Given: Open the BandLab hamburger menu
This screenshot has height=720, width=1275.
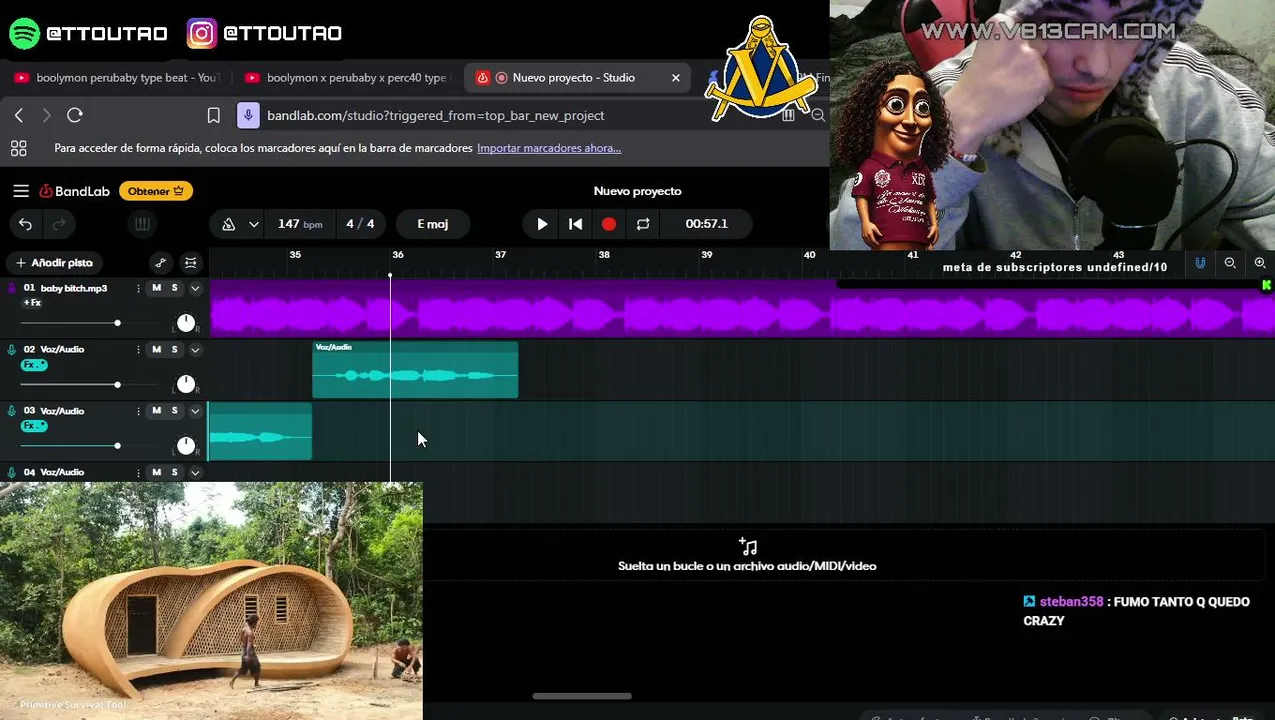Looking at the screenshot, I should coord(21,191).
